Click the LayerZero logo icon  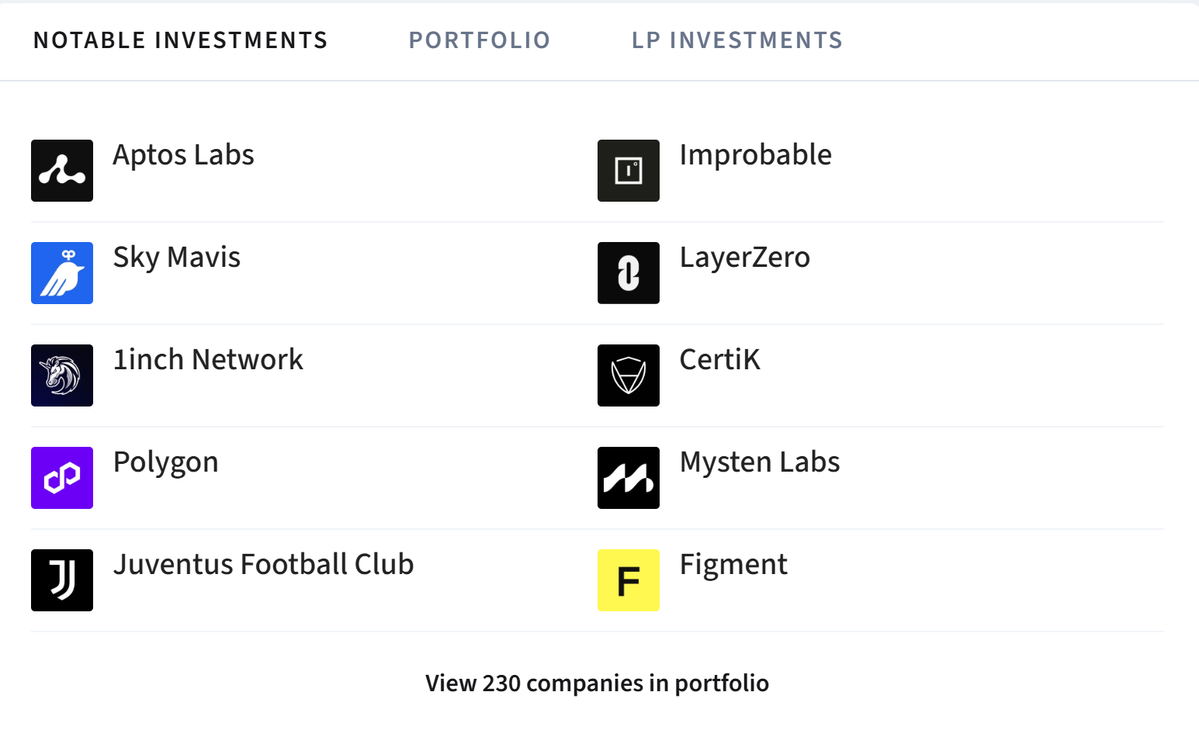pos(628,273)
